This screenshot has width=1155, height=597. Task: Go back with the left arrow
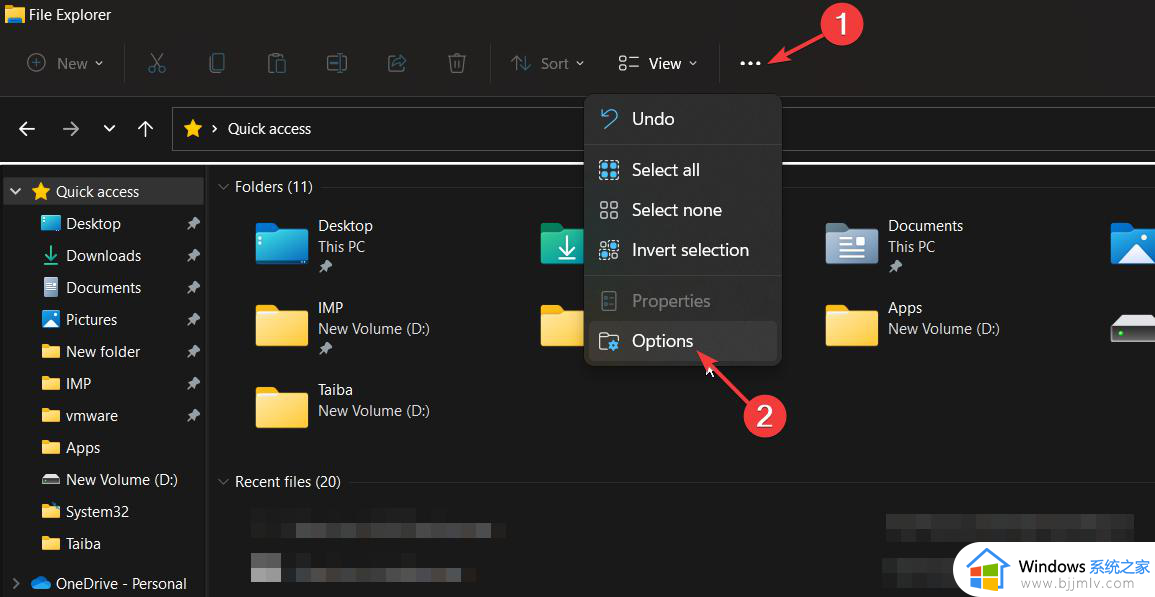pos(27,129)
